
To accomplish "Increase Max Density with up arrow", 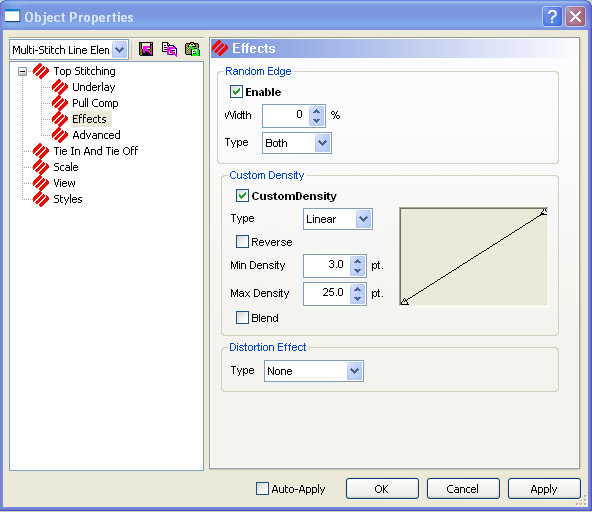I will click(x=358, y=289).
